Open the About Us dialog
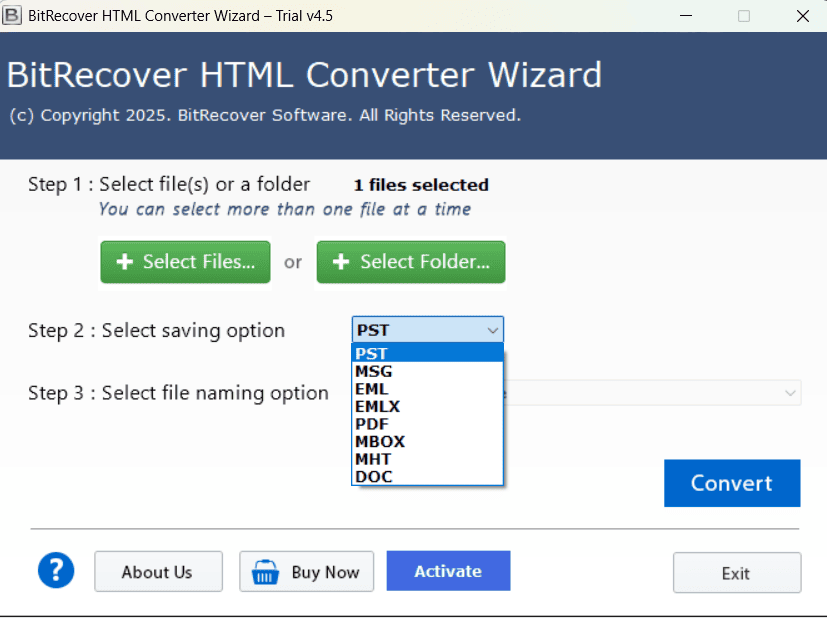Image resolution: width=827 pixels, height=618 pixels. [158, 572]
